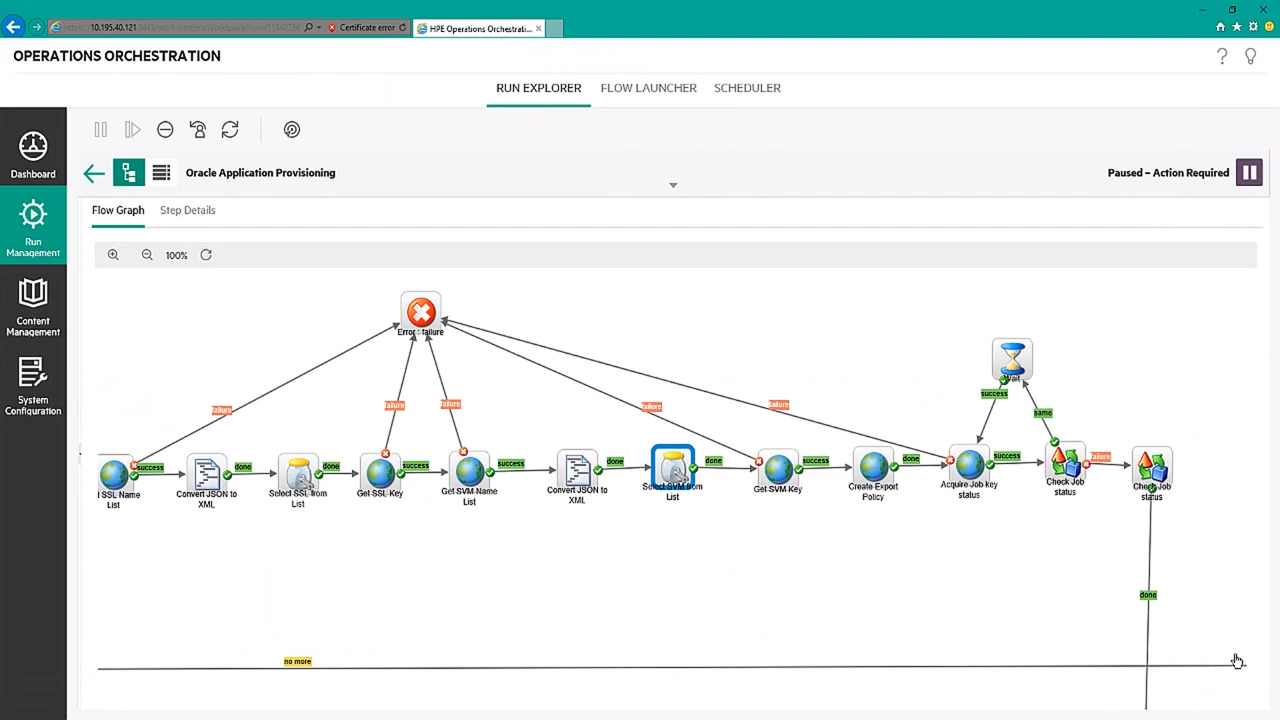The width and height of the screenshot is (1280, 720).
Task: Reset the flow graph zoom level
Action: coord(206,255)
